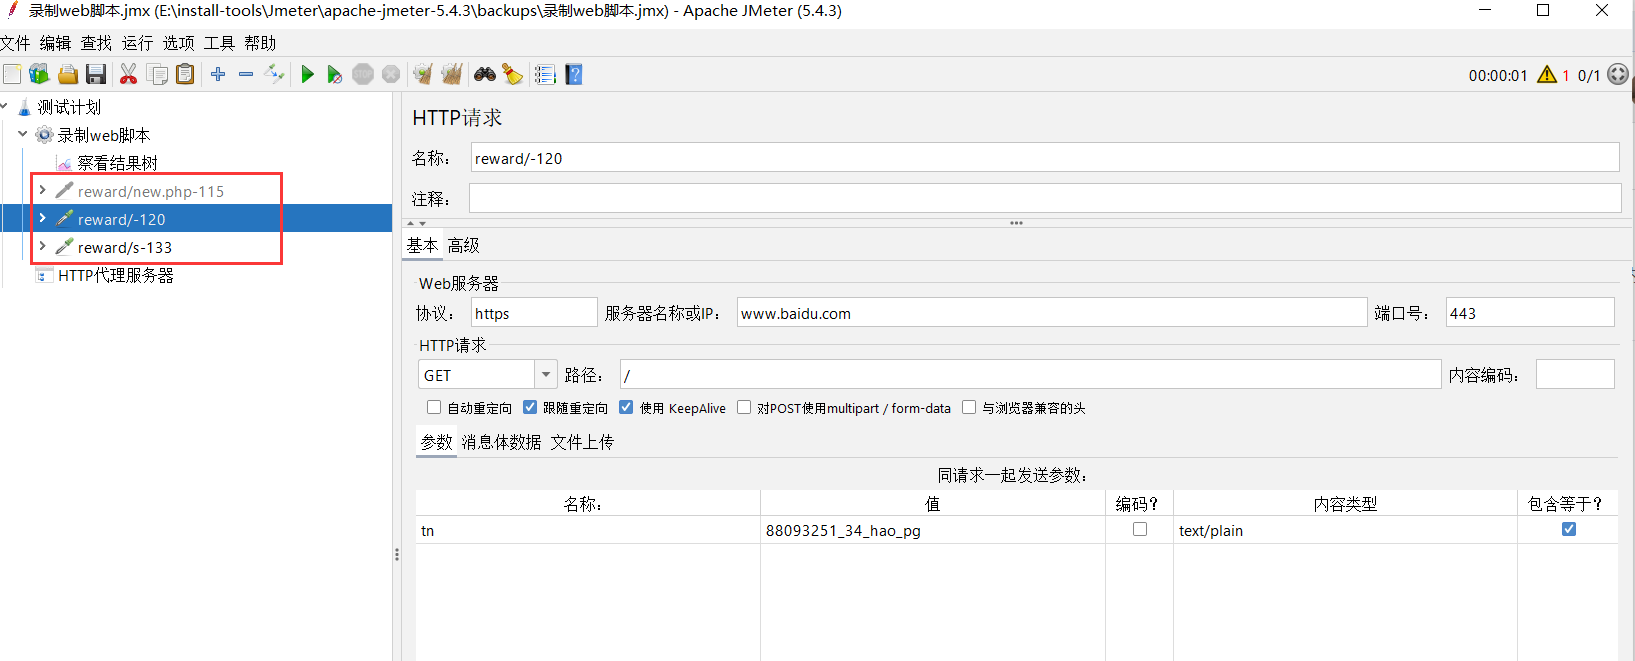
Task: Collapse the 录制web脚本 tree node
Action: (23, 134)
